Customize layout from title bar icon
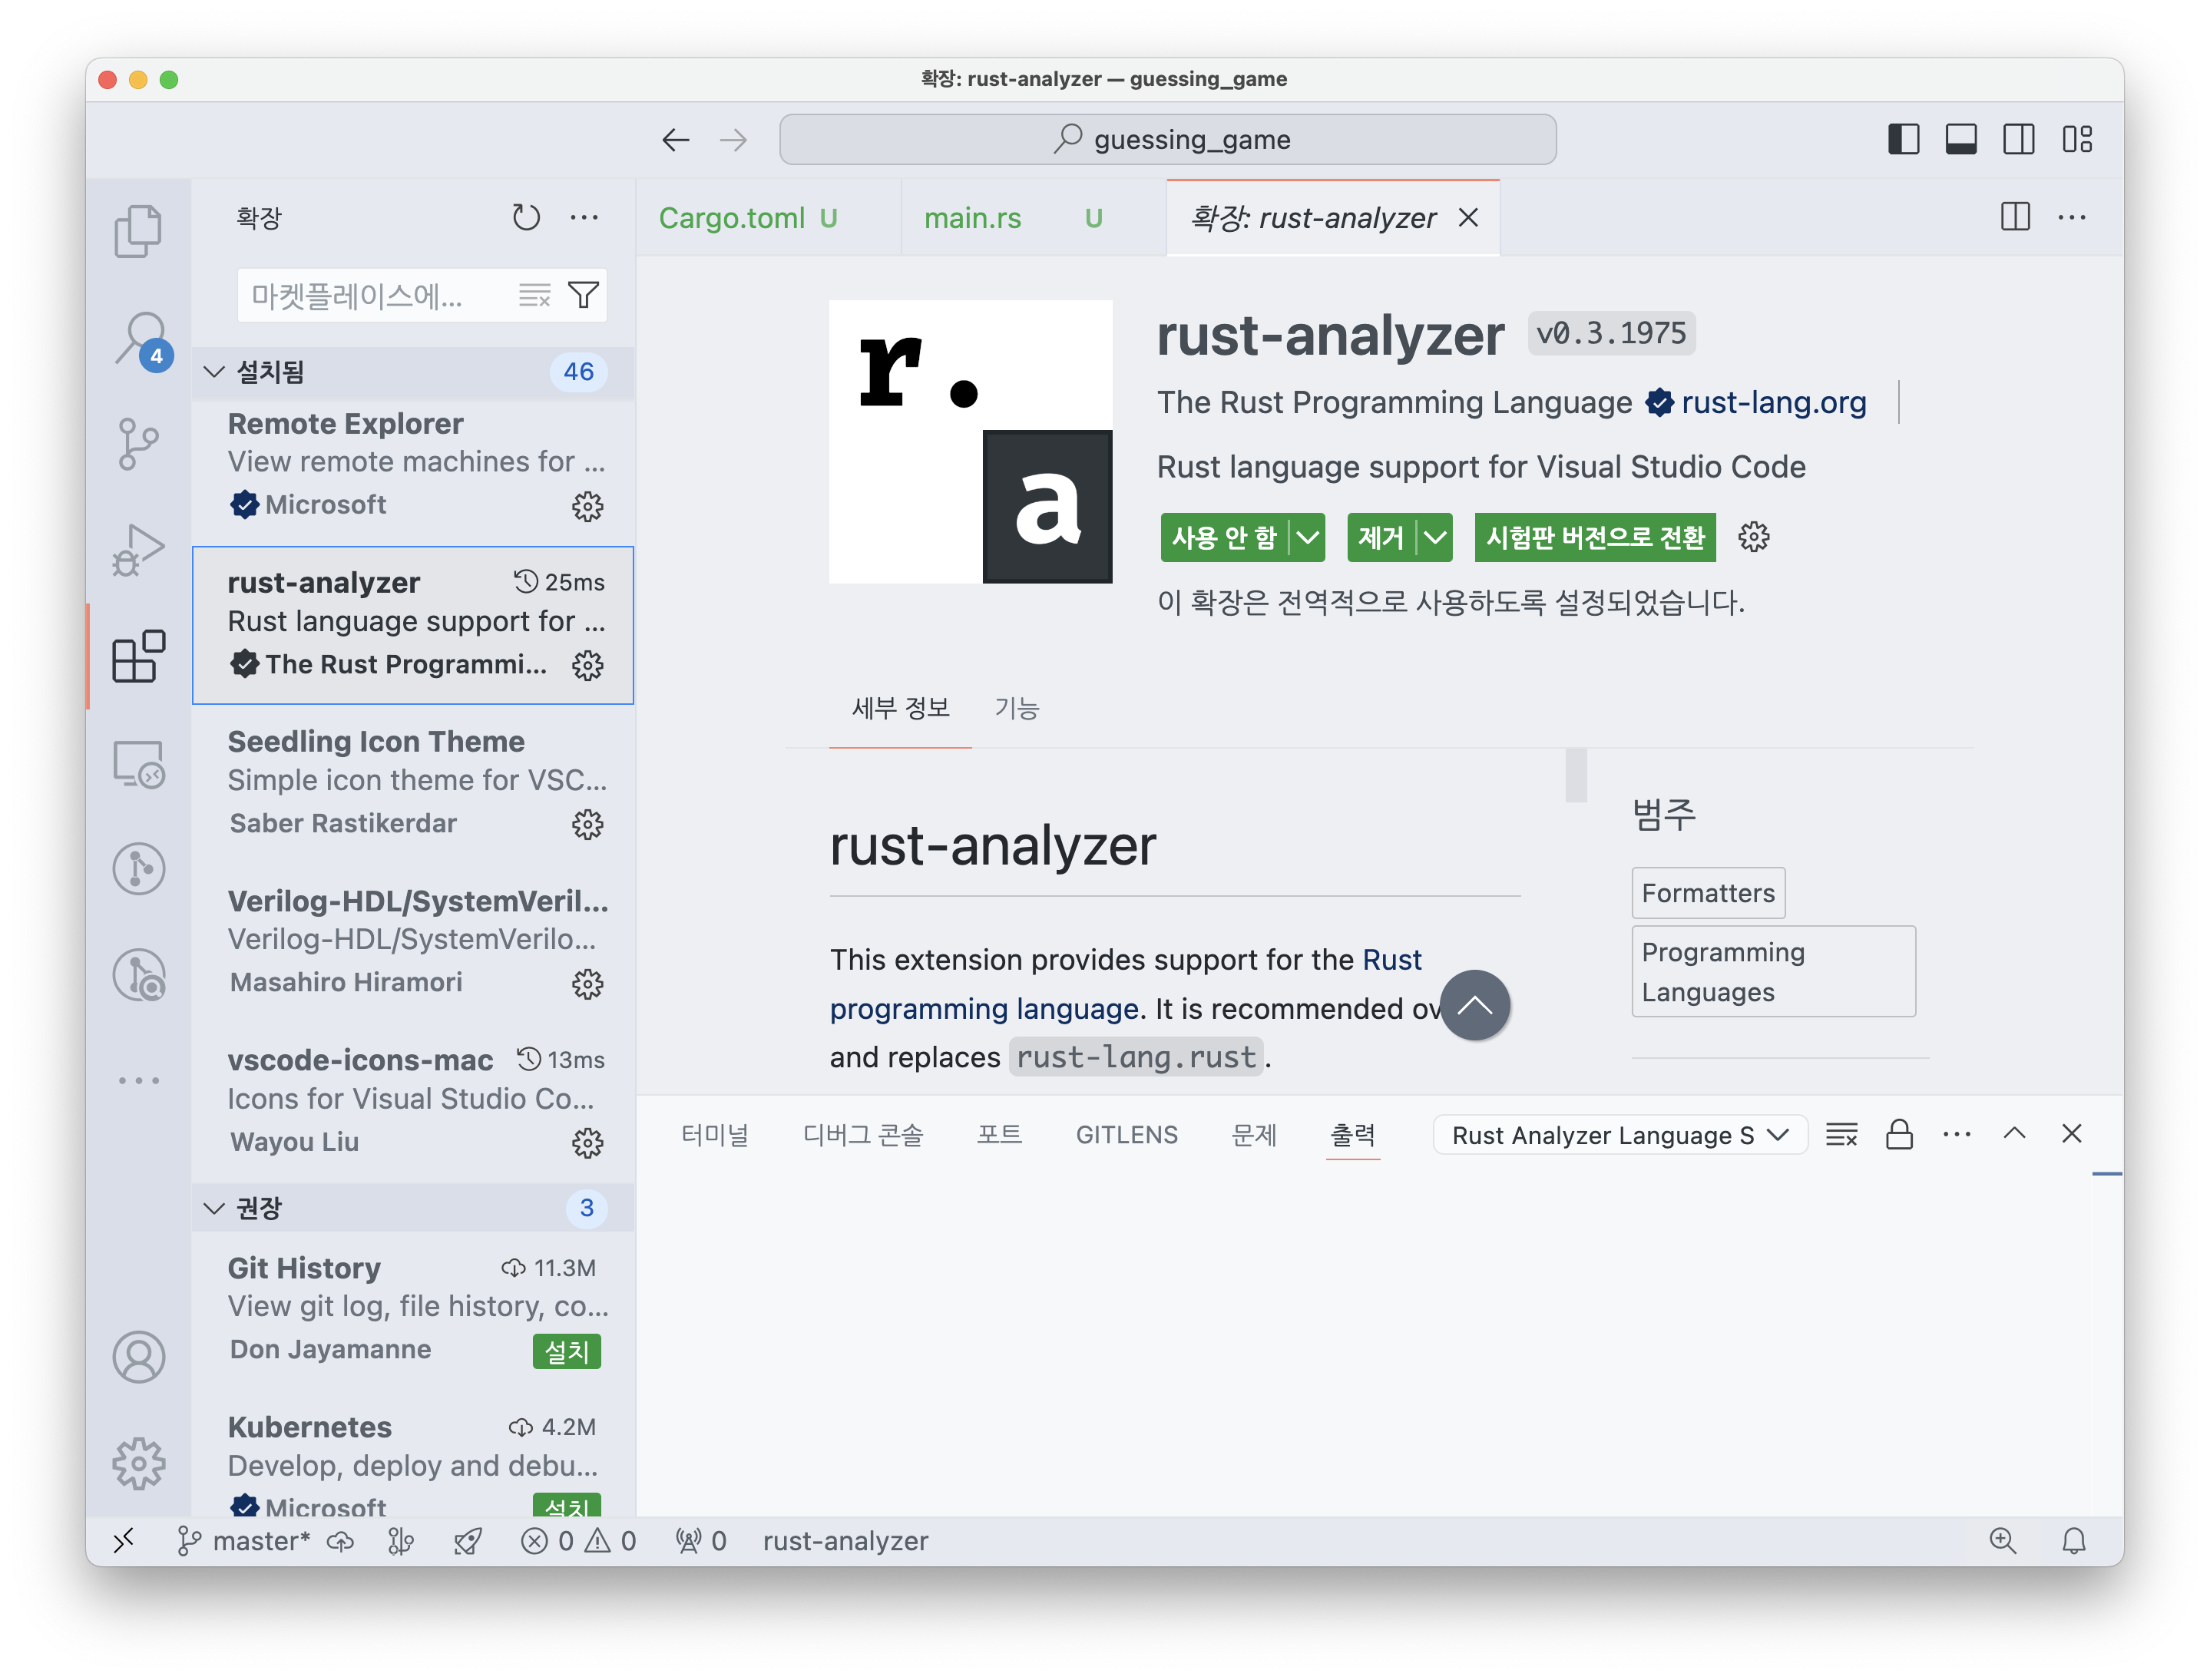Image resolution: width=2210 pixels, height=1680 pixels. (x=2076, y=139)
